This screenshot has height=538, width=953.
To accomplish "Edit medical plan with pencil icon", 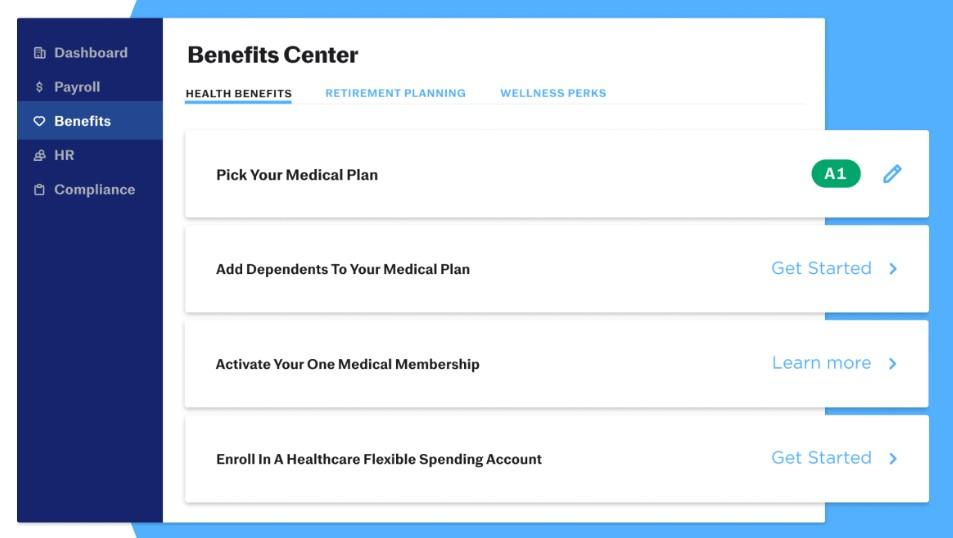I will coord(892,174).
